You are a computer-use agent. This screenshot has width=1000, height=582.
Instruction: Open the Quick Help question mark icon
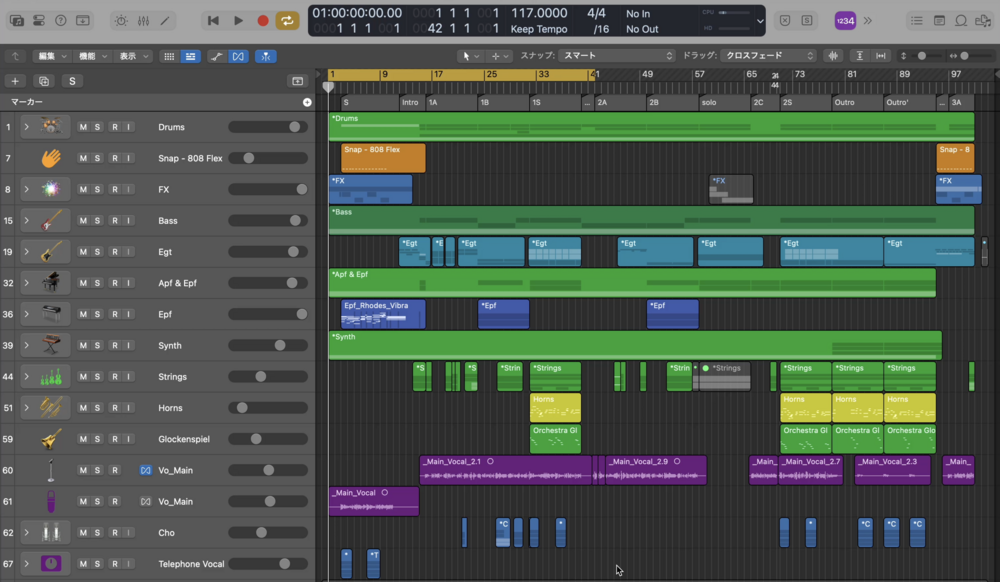60,20
